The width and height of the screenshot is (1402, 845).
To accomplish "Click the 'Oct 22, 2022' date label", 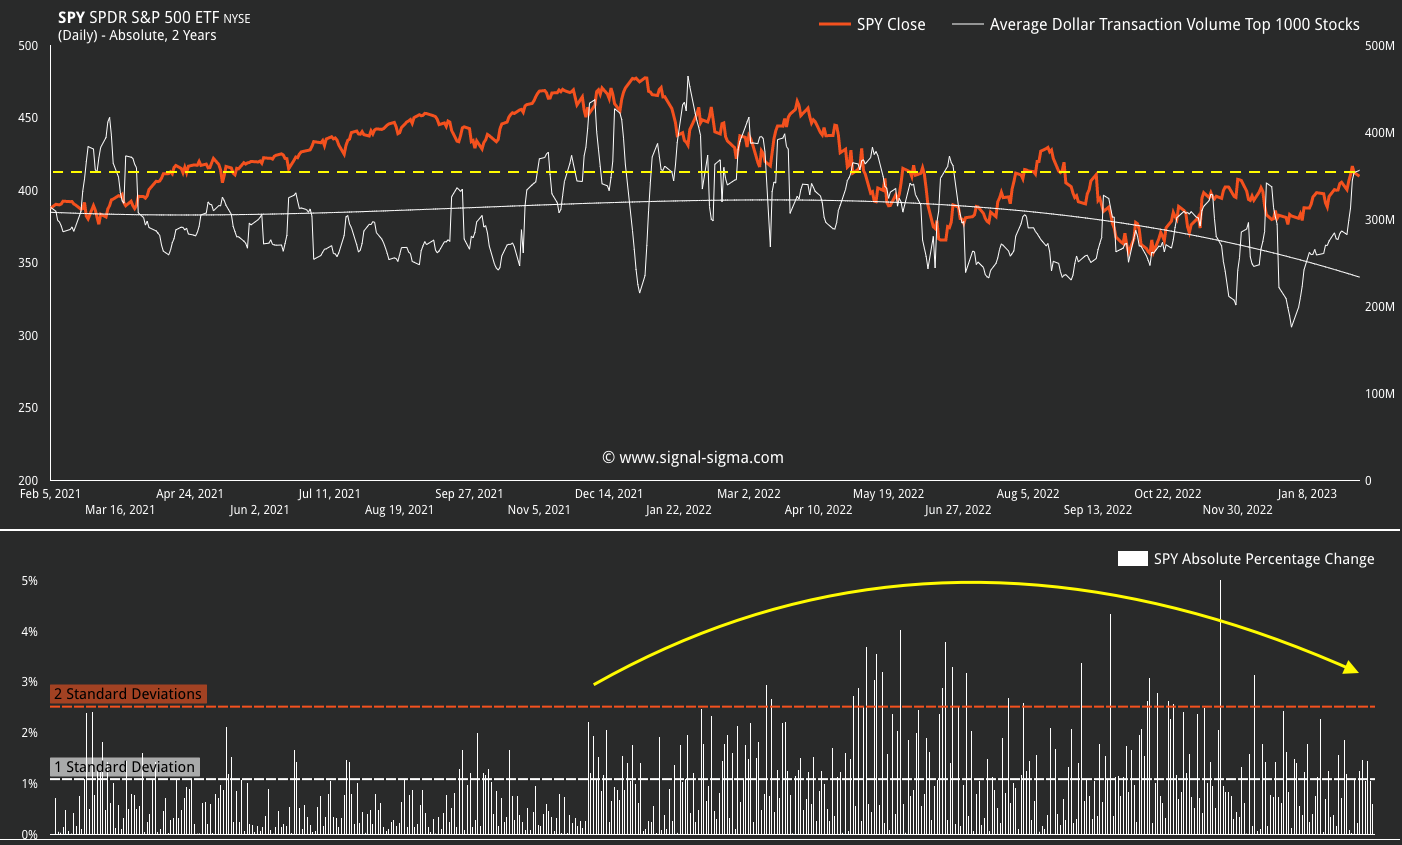I will [1168, 493].
